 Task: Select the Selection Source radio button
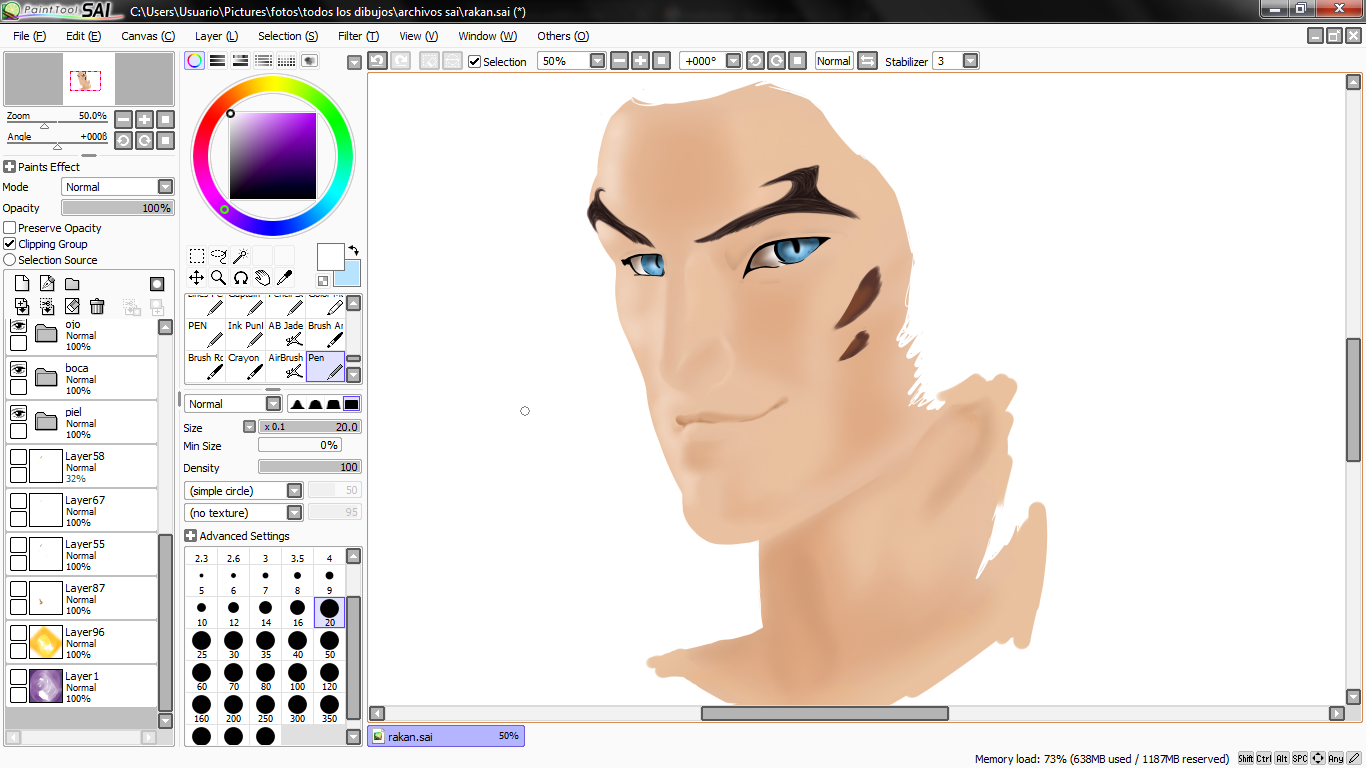10,260
